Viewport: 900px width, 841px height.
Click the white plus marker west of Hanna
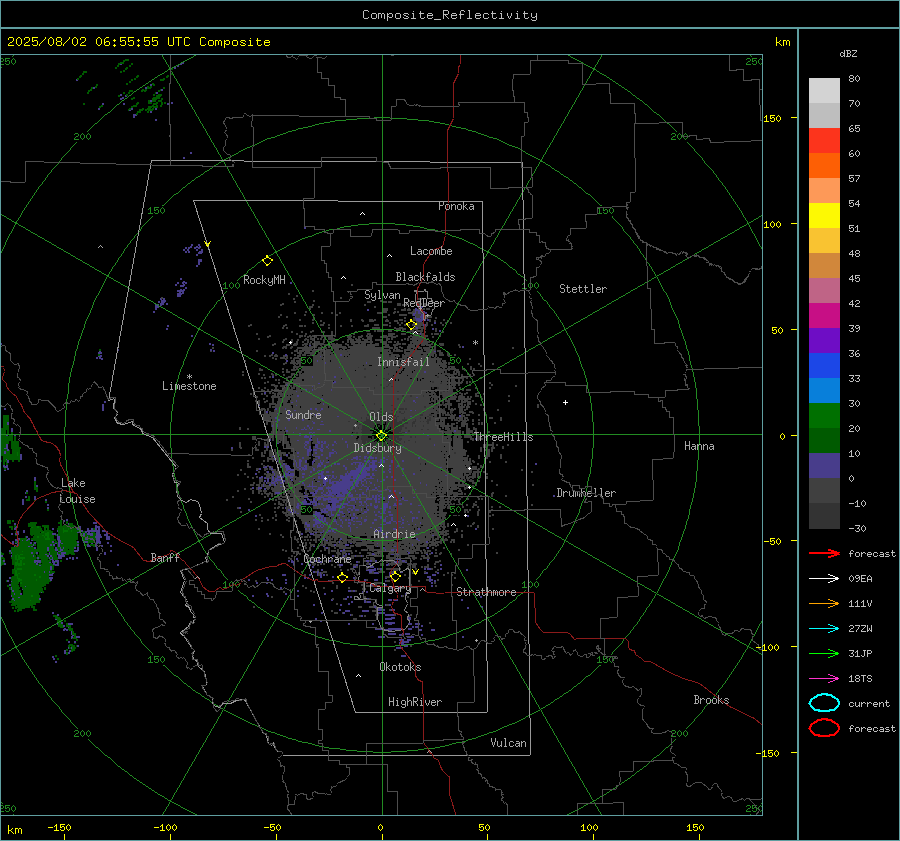click(x=565, y=402)
